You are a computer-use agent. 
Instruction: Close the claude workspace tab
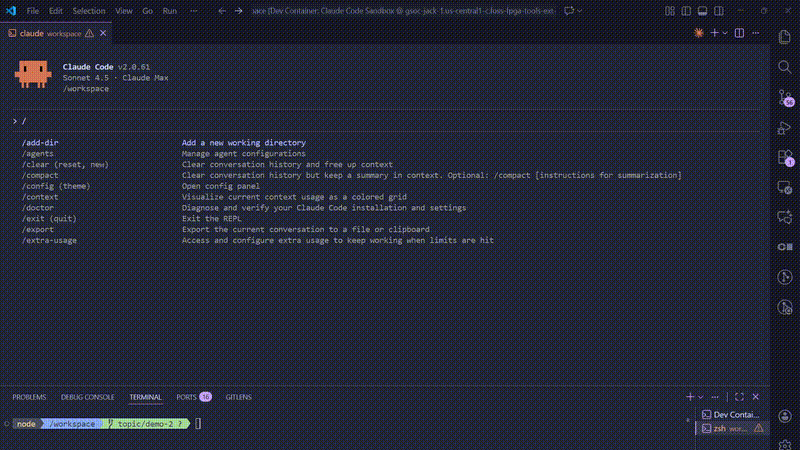[103, 33]
